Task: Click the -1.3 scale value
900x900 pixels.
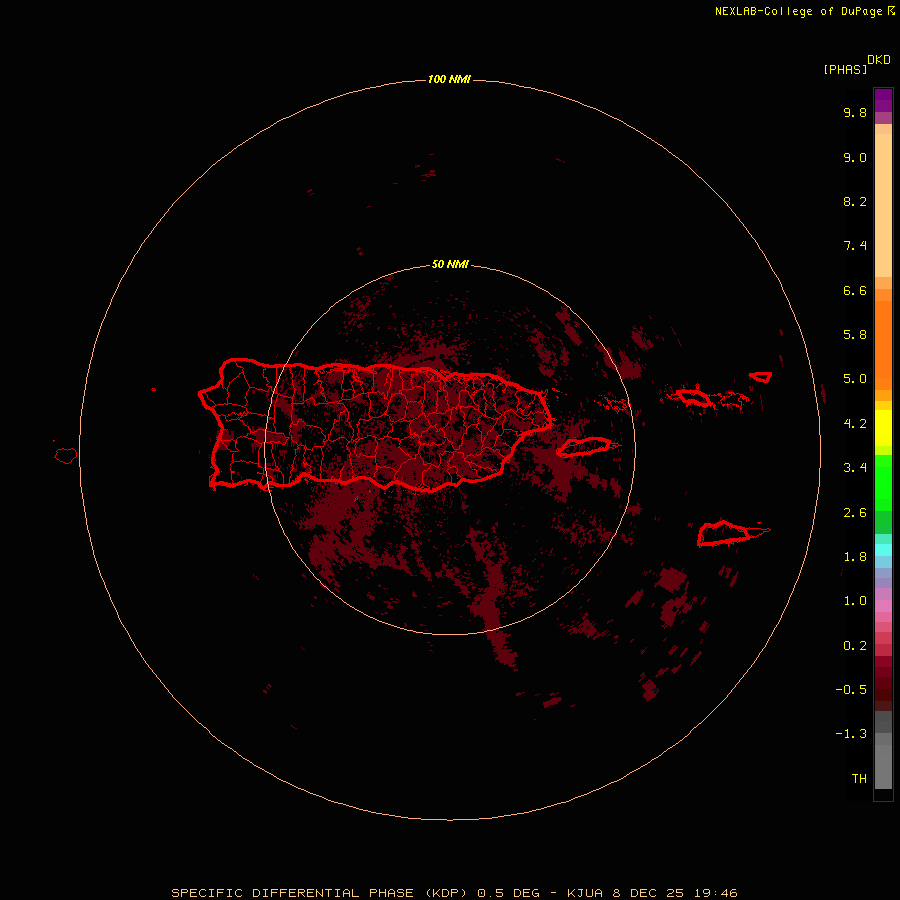Action: [851, 734]
